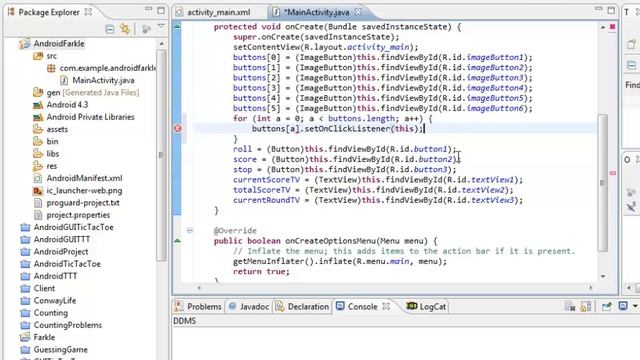
Task: Click red error summary square atop overview ruler
Action: [x=613, y=27]
